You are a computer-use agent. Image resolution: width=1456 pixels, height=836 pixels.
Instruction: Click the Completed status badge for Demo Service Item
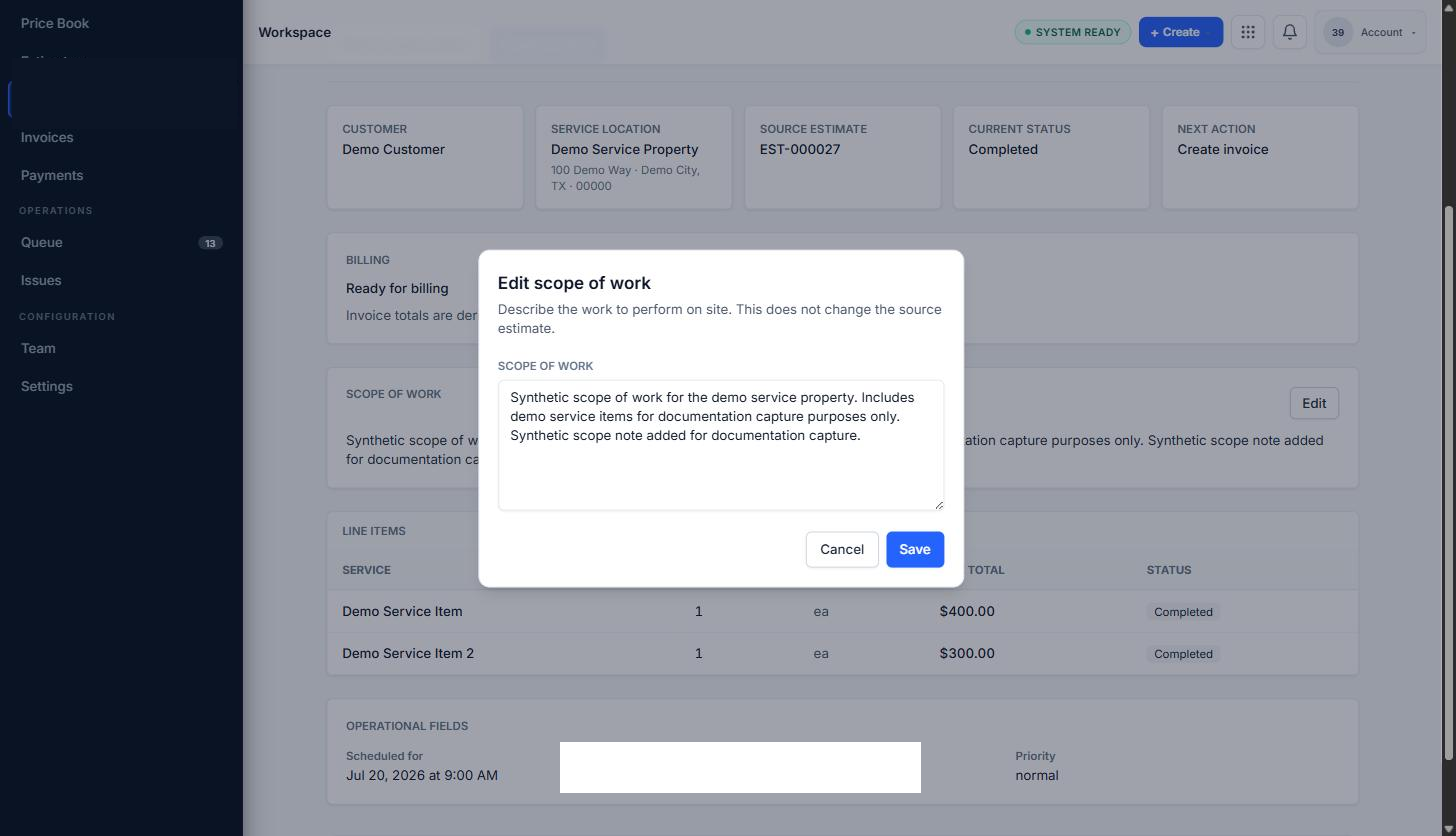coord(1183,612)
